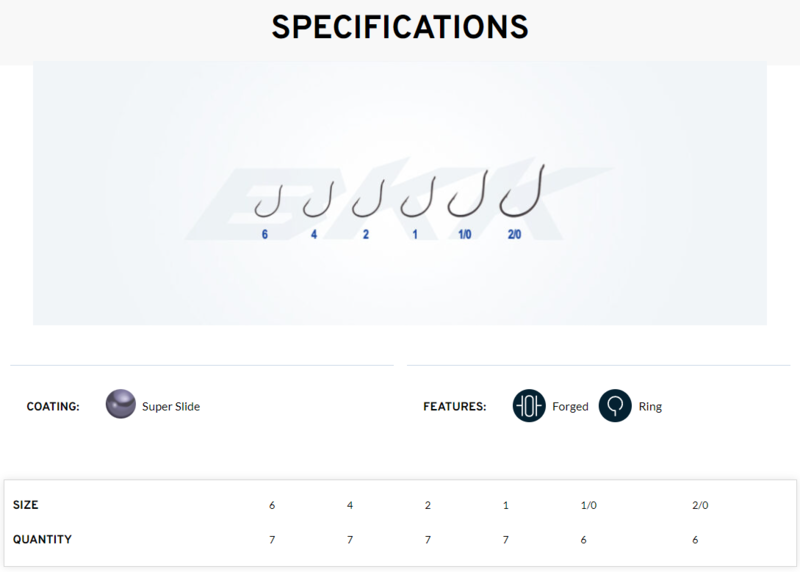
Task: Click quantity value under size 1/0
Action: click(584, 539)
